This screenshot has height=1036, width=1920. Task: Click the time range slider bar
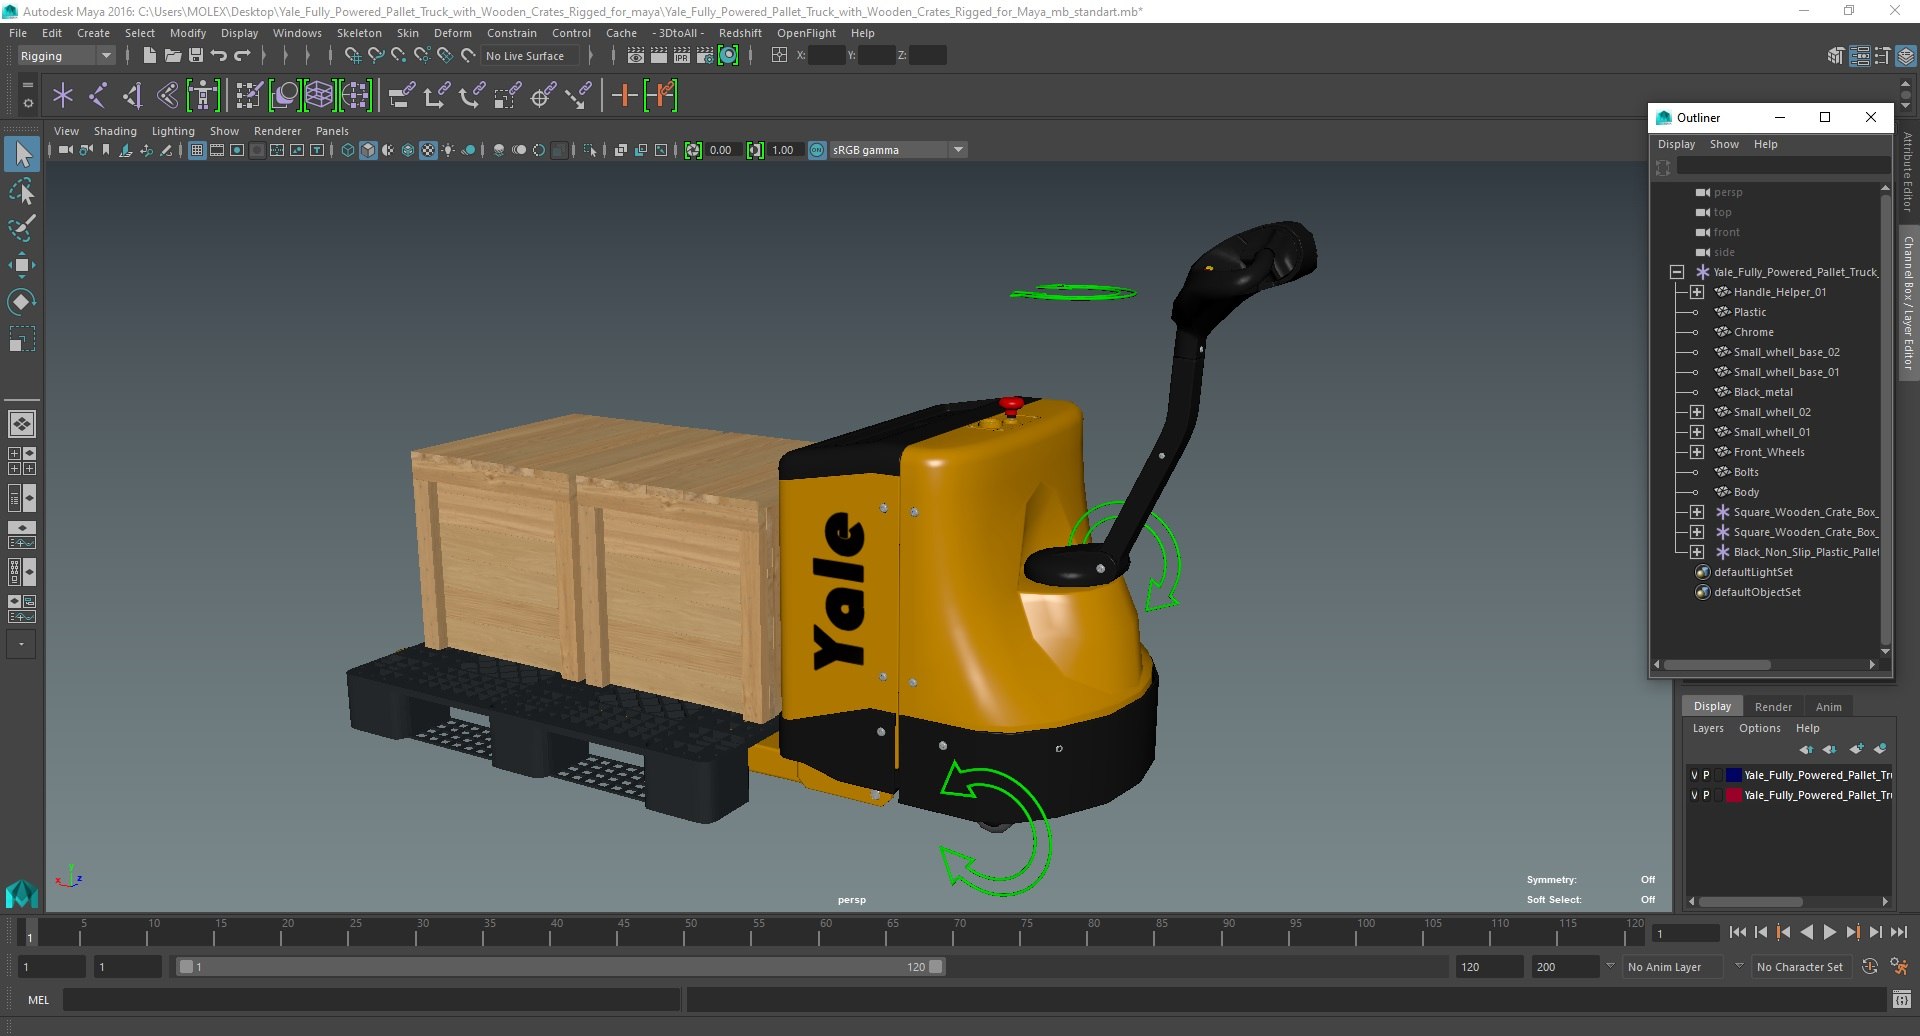point(560,967)
